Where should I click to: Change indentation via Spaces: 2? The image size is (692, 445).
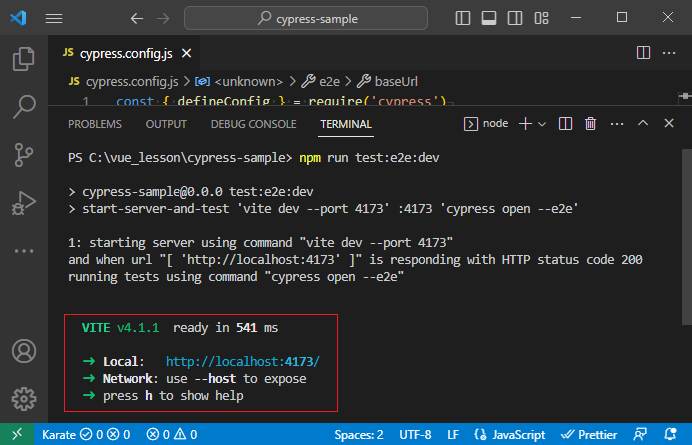pyautogui.click(x=358, y=435)
